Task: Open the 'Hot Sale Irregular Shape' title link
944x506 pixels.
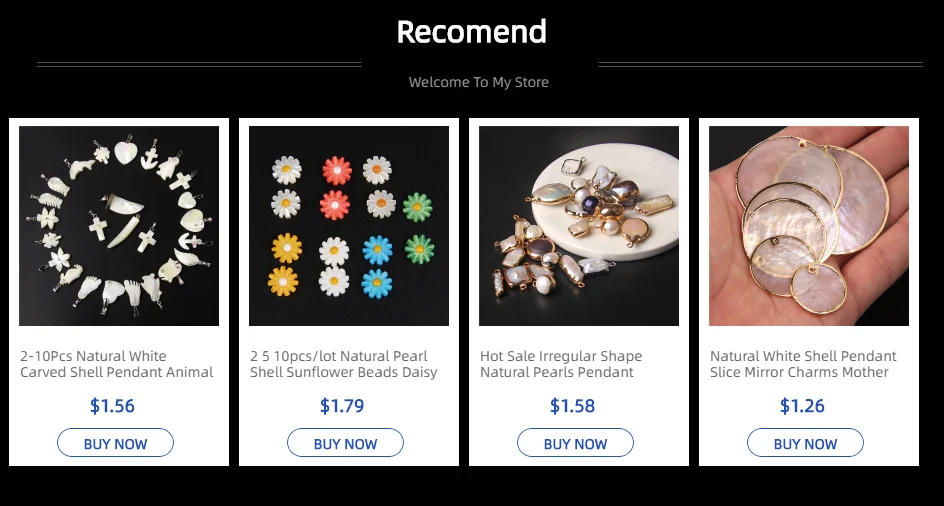Action: coord(561,364)
